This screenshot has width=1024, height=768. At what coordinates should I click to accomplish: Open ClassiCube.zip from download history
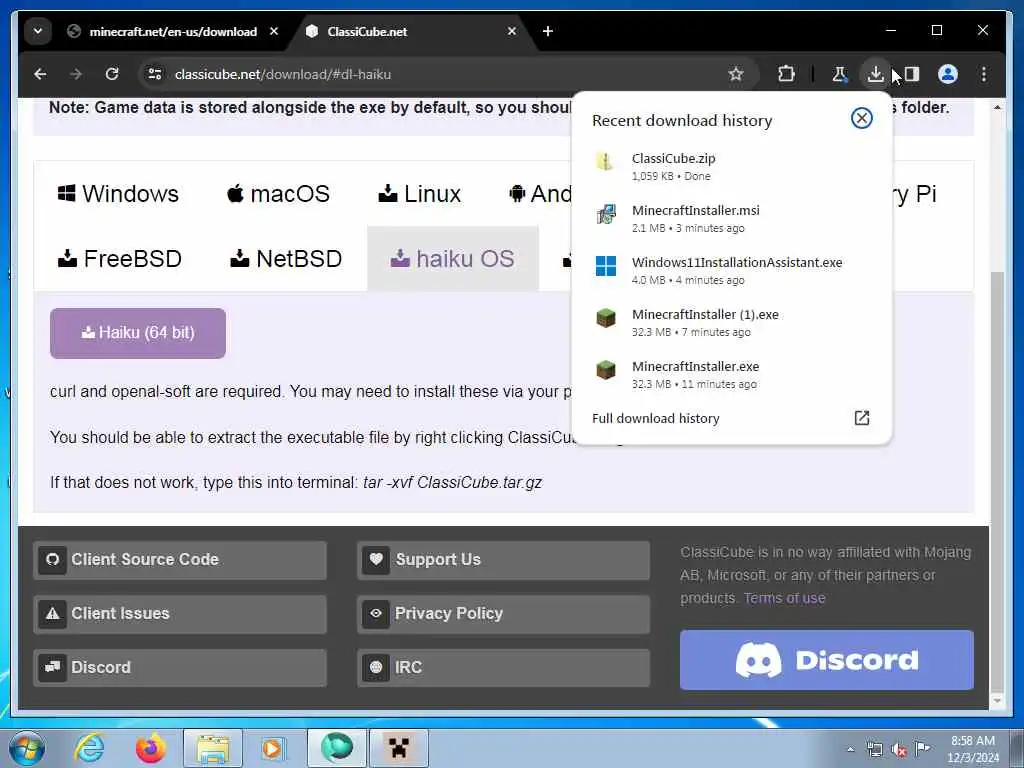(x=731, y=167)
